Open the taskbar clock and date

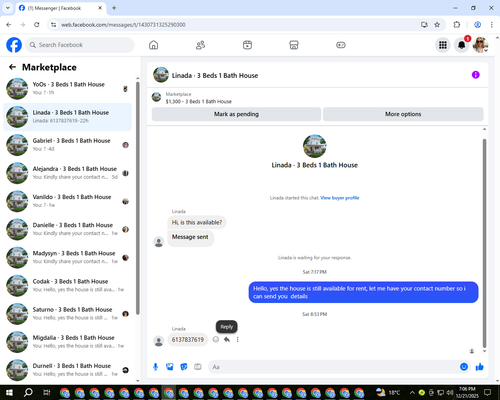pyautogui.click(x=467, y=392)
